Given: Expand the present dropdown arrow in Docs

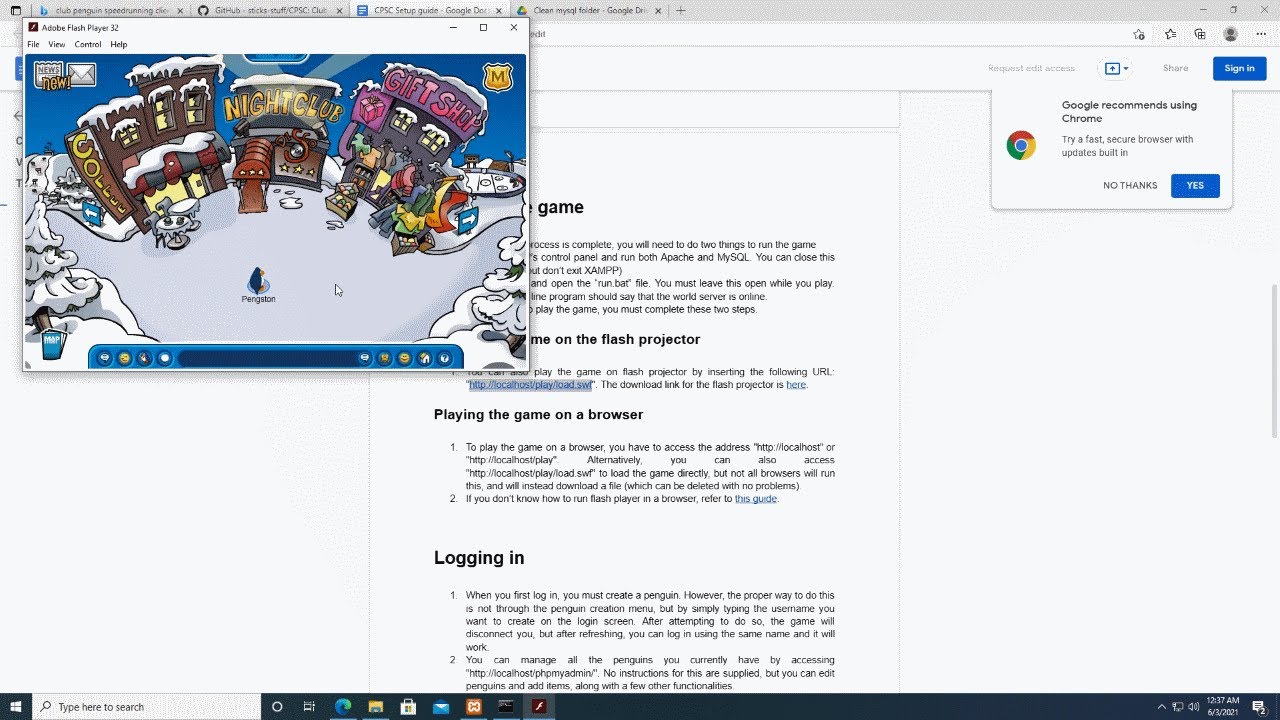Looking at the screenshot, I should pos(1126,68).
